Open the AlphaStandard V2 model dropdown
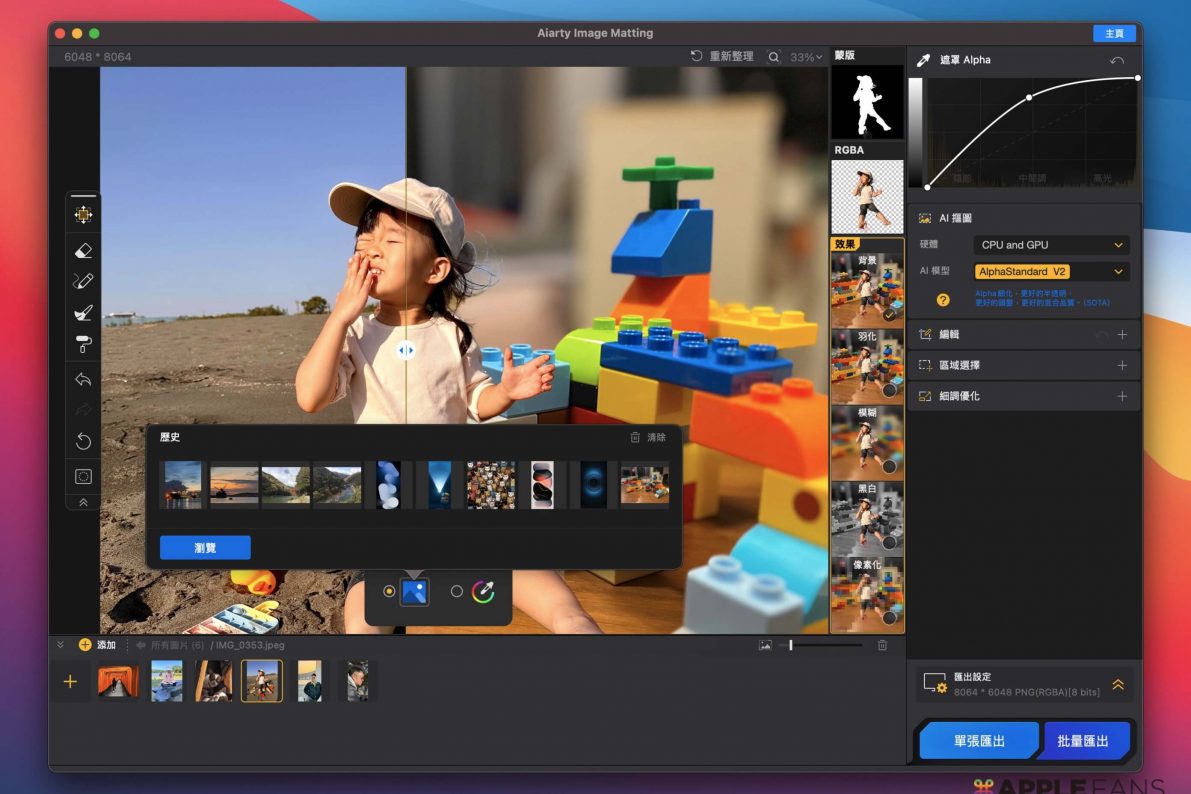Image resolution: width=1191 pixels, height=794 pixels. pyautogui.click(x=1051, y=272)
